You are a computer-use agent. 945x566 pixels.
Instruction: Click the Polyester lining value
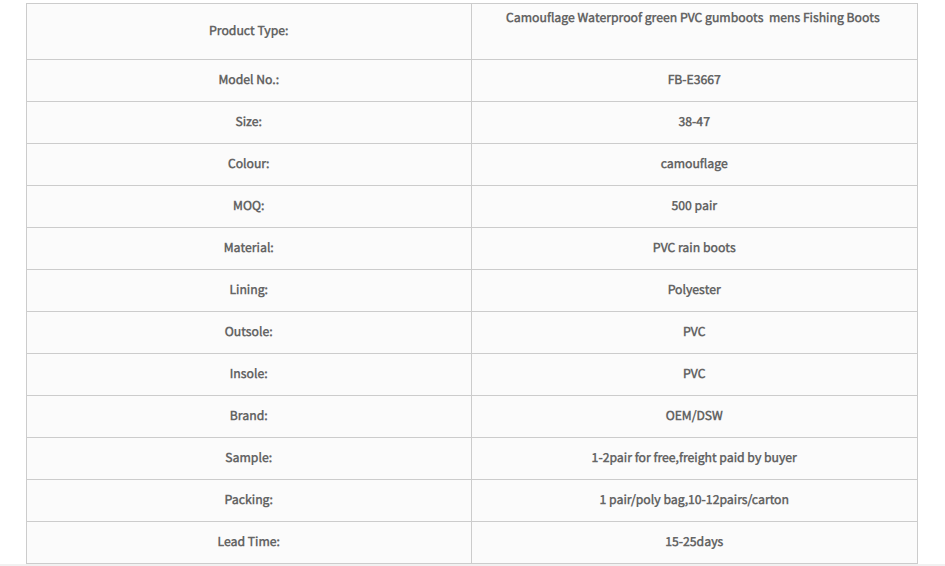[694, 290]
